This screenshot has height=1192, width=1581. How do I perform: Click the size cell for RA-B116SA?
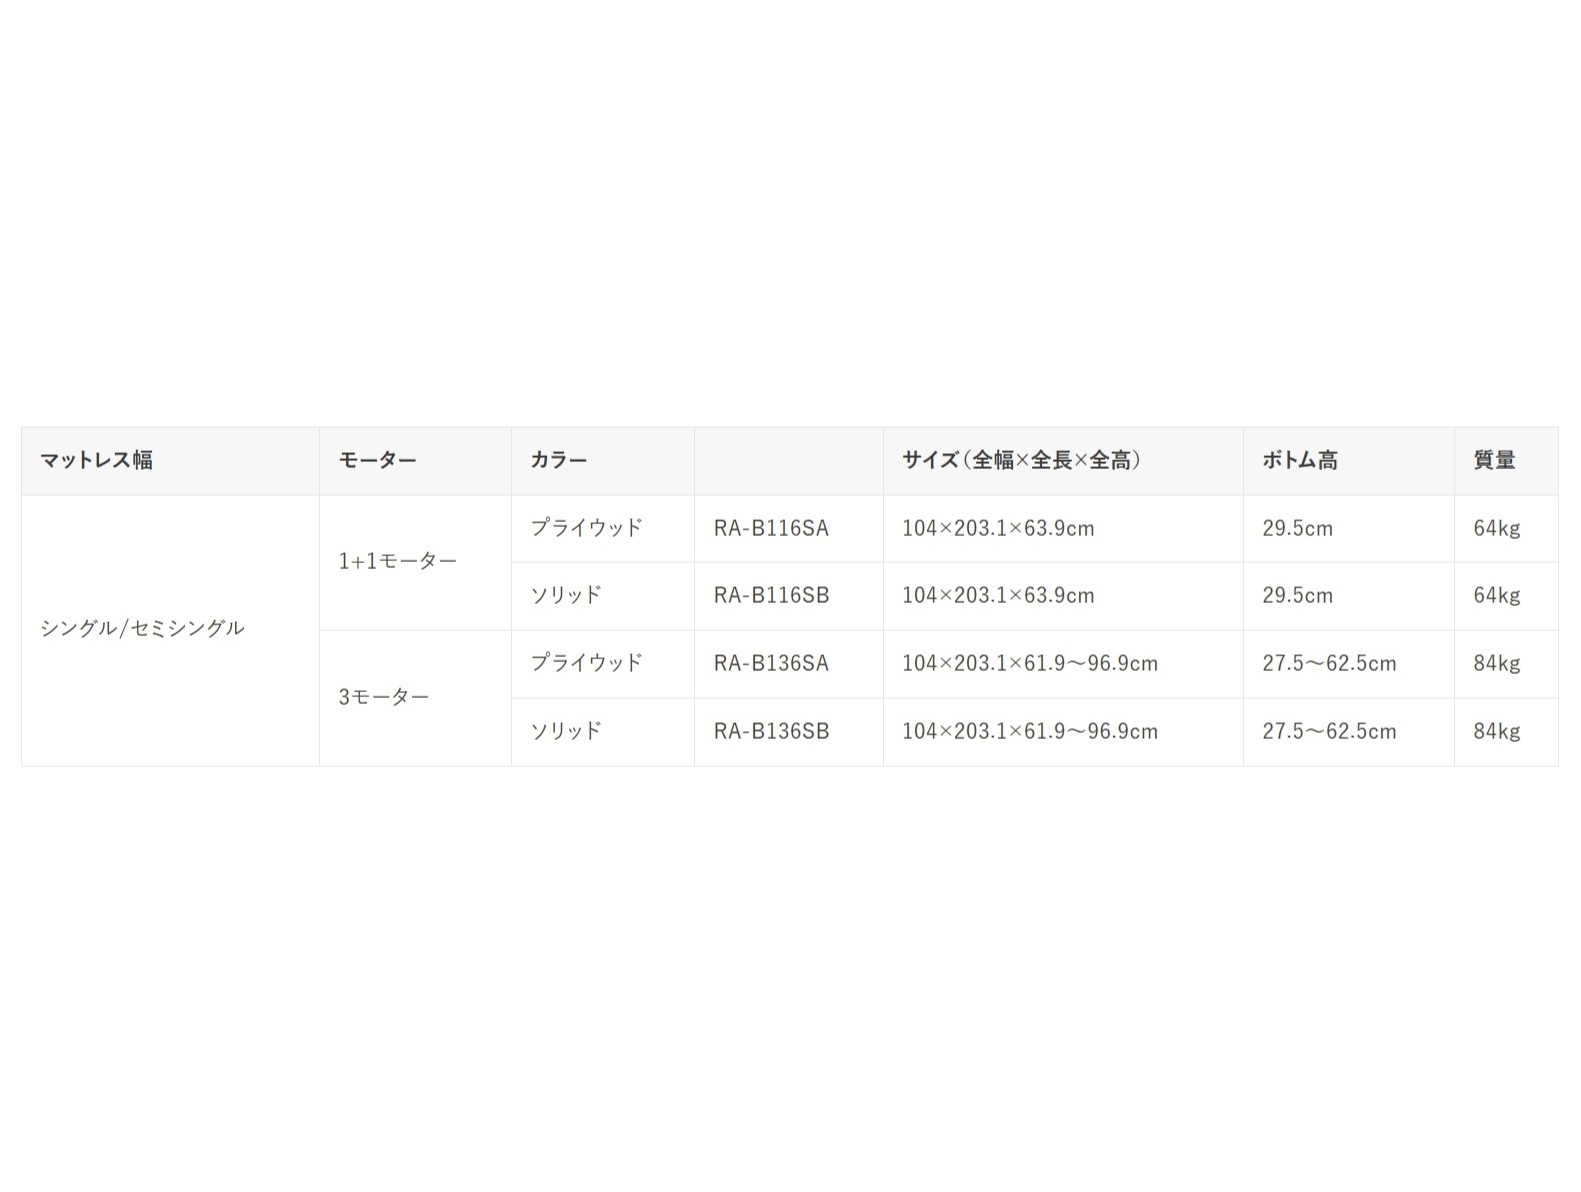coord(998,528)
